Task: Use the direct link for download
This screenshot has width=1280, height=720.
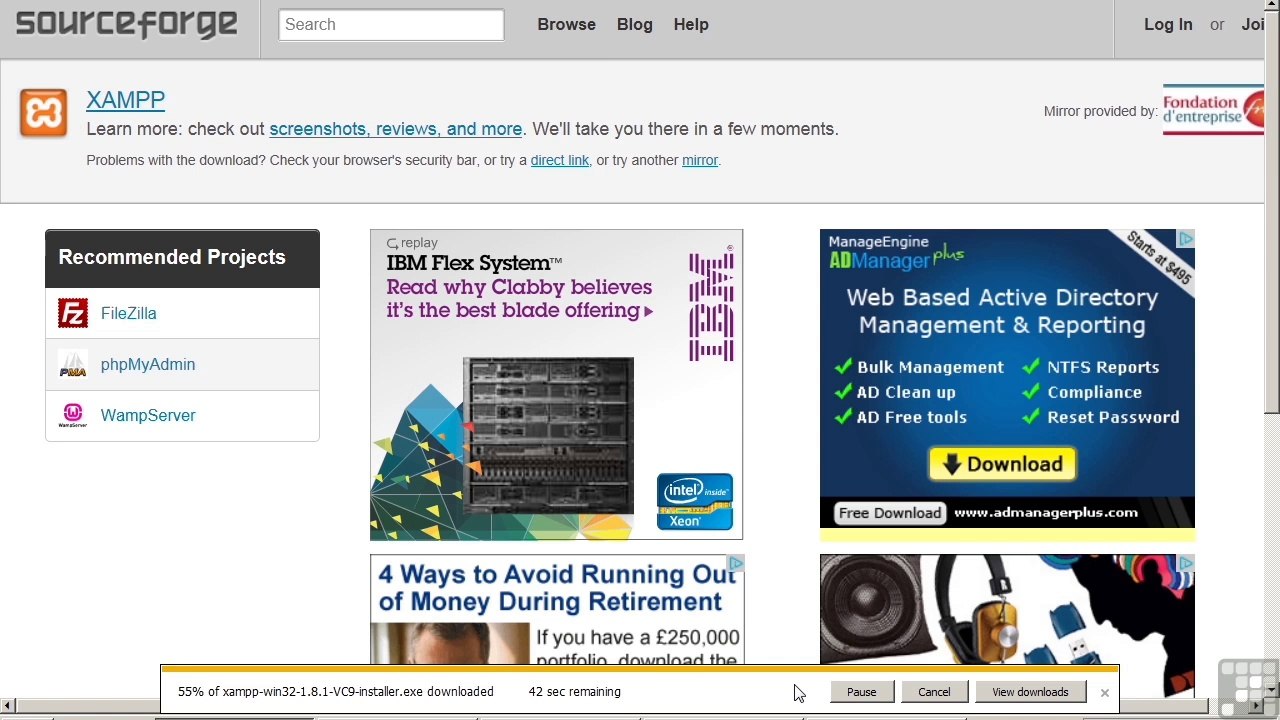Action: pos(560,160)
